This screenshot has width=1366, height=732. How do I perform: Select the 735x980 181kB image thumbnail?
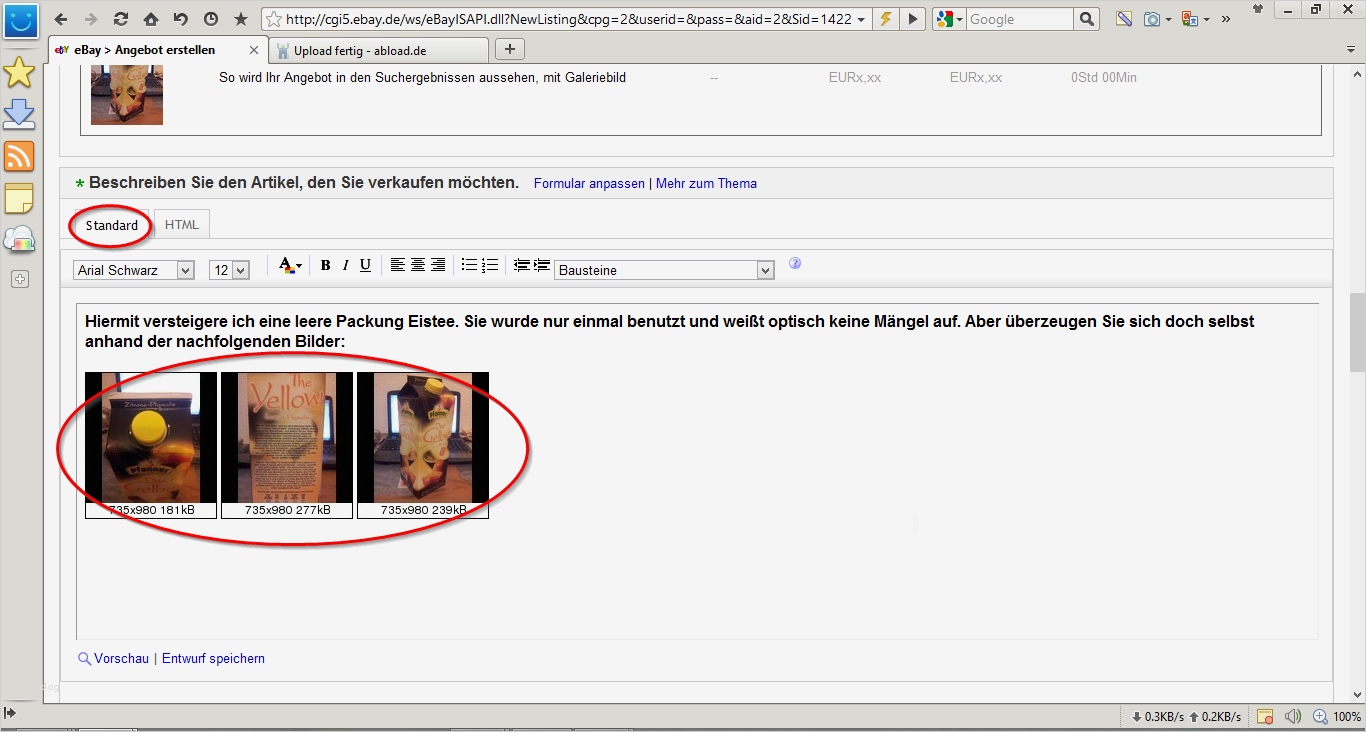pyautogui.click(x=151, y=446)
